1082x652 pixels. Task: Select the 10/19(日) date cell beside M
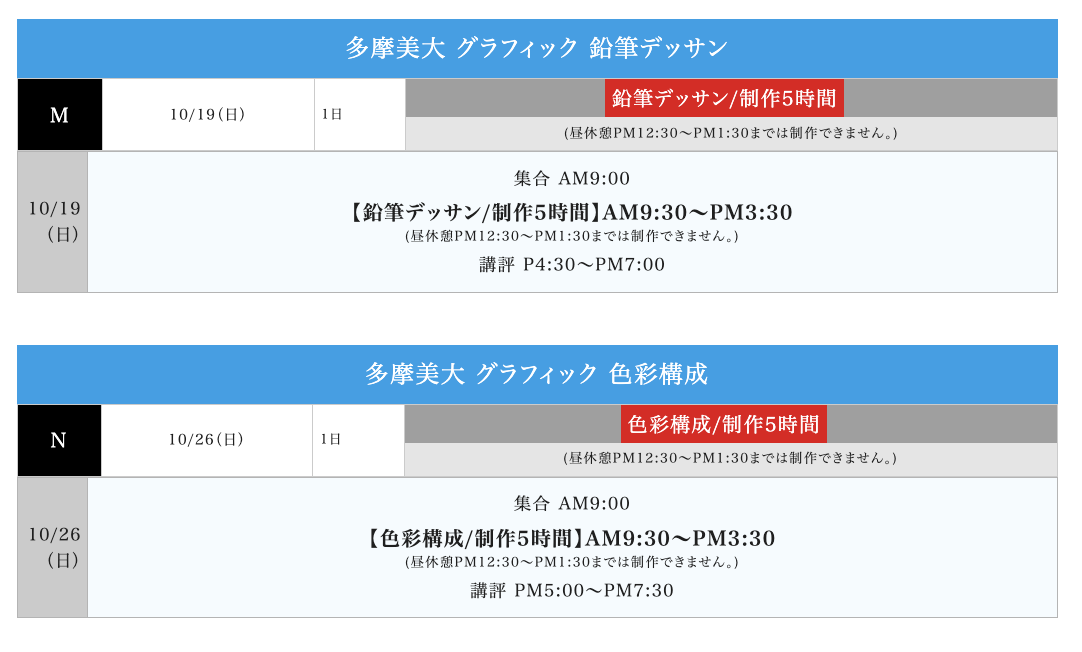pos(208,115)
